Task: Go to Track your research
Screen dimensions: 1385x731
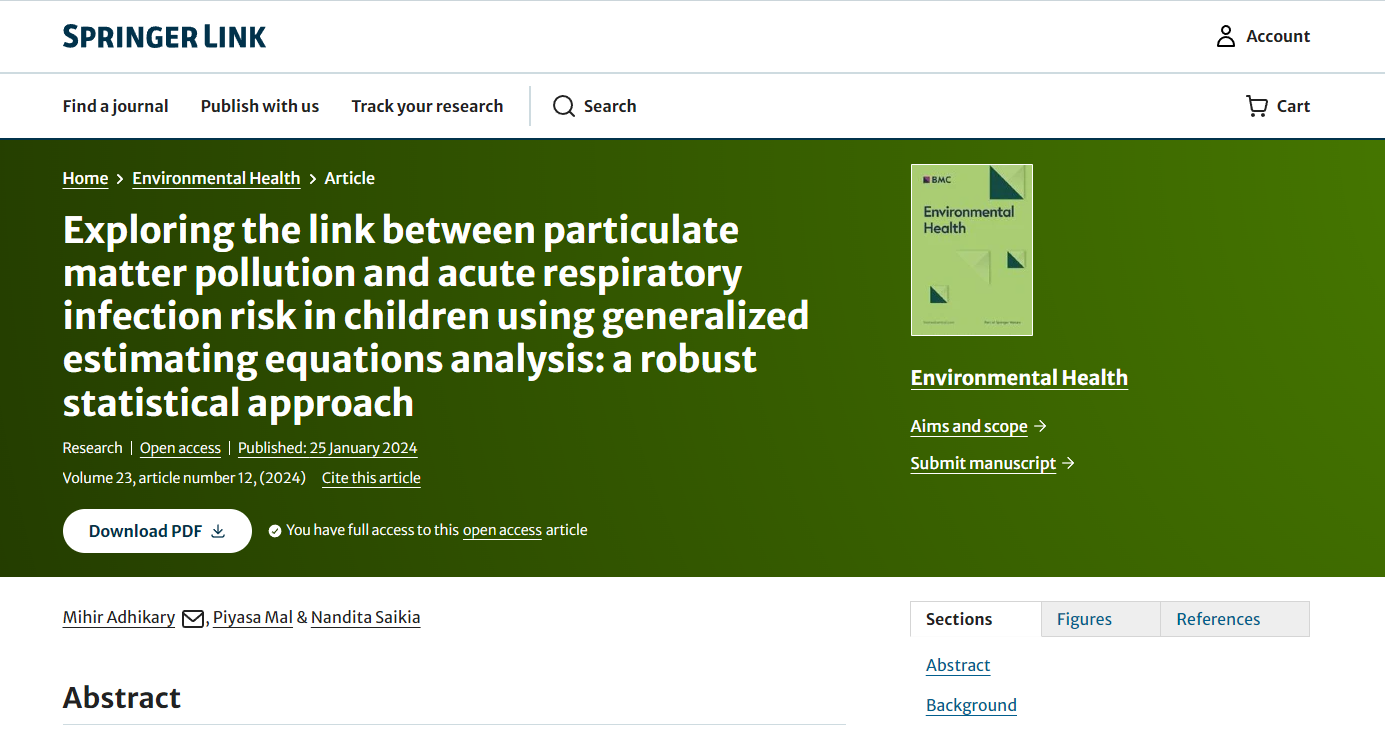Action: [427, 106]
